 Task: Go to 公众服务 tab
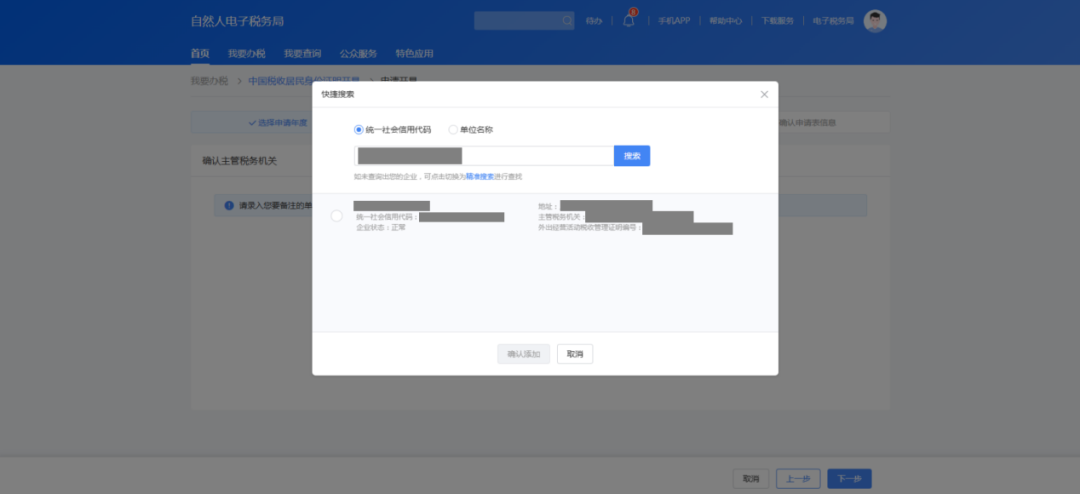click(358, 54)
